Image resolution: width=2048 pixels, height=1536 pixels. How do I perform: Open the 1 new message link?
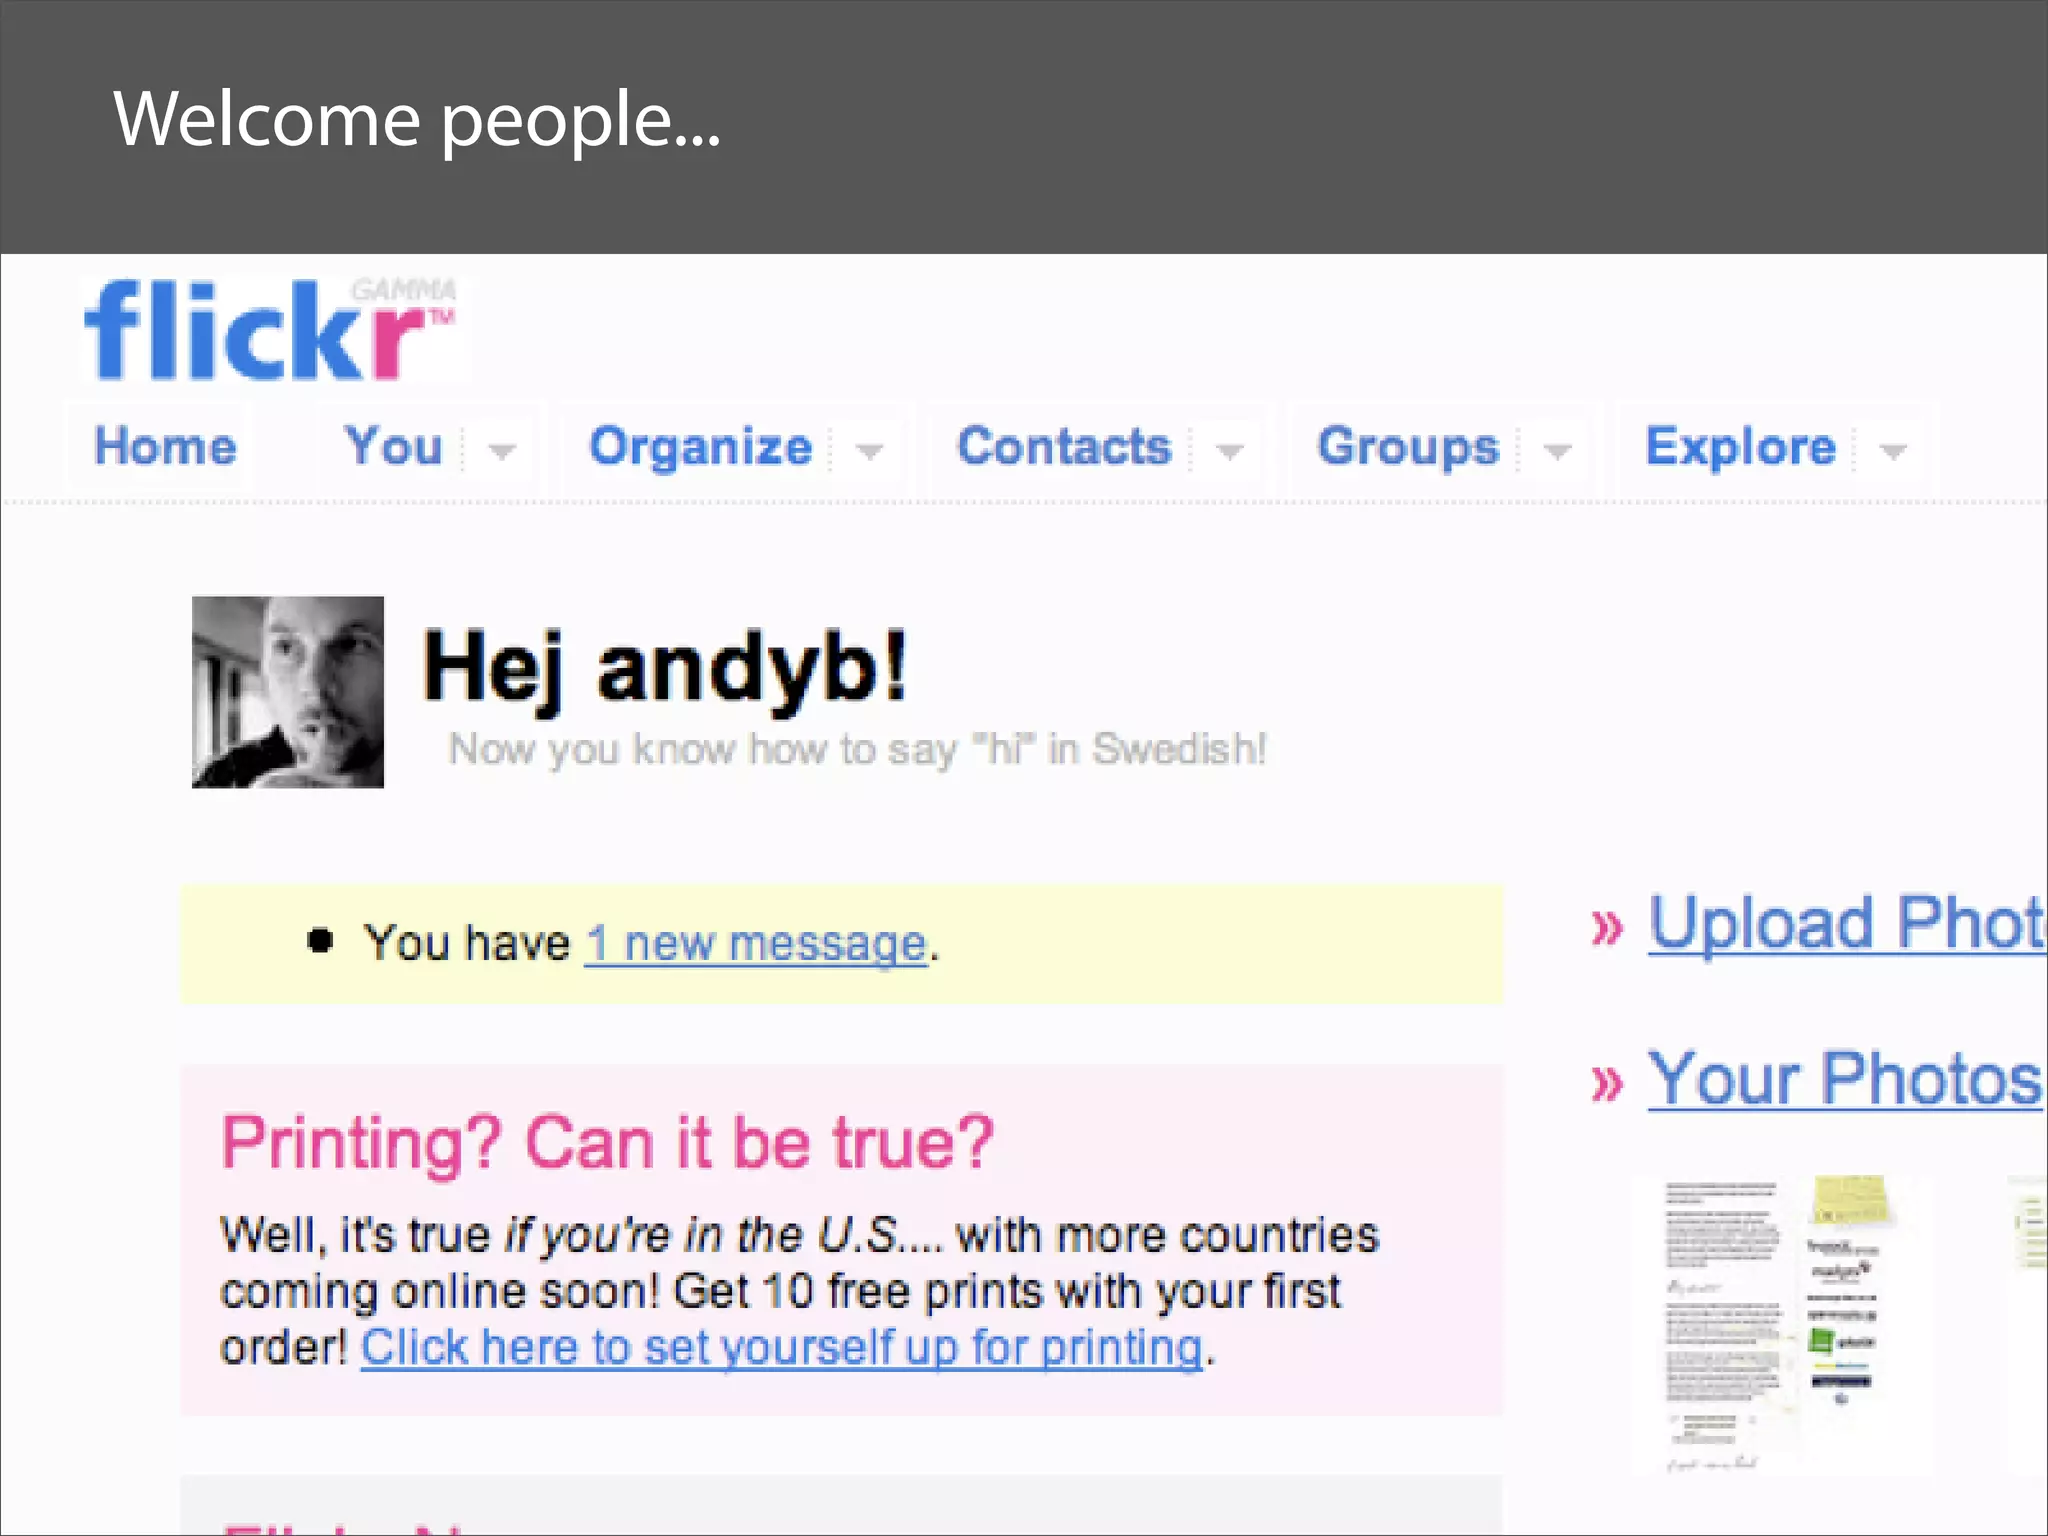(x=757, y=944)
